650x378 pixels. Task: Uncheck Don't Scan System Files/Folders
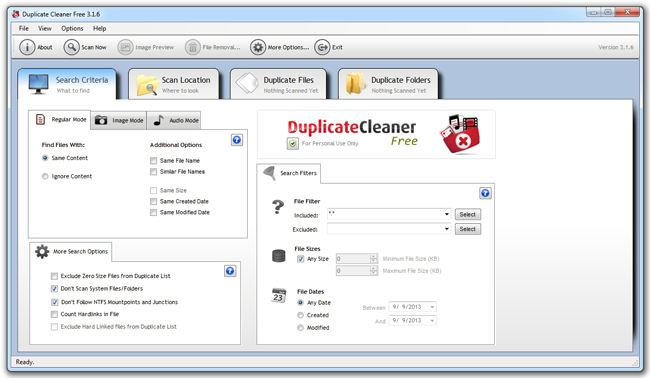tap(54, 288)
